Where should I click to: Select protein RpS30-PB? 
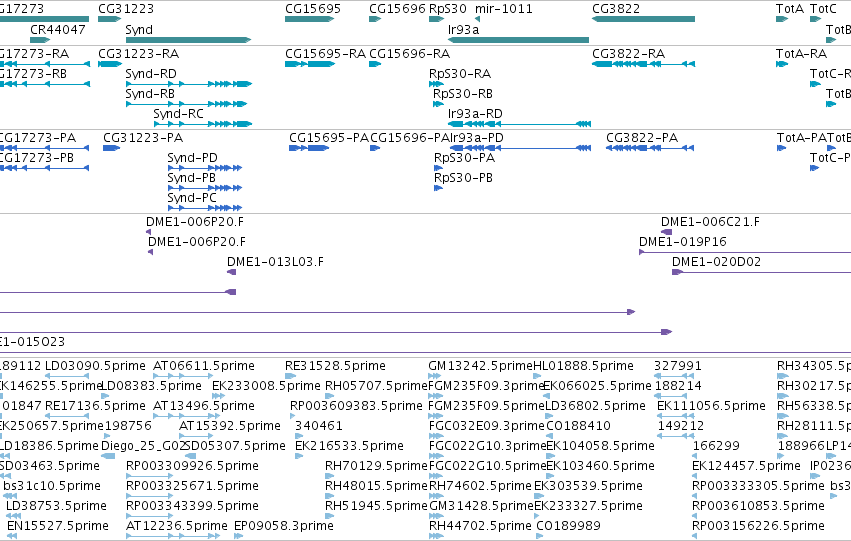pos(439,188)
